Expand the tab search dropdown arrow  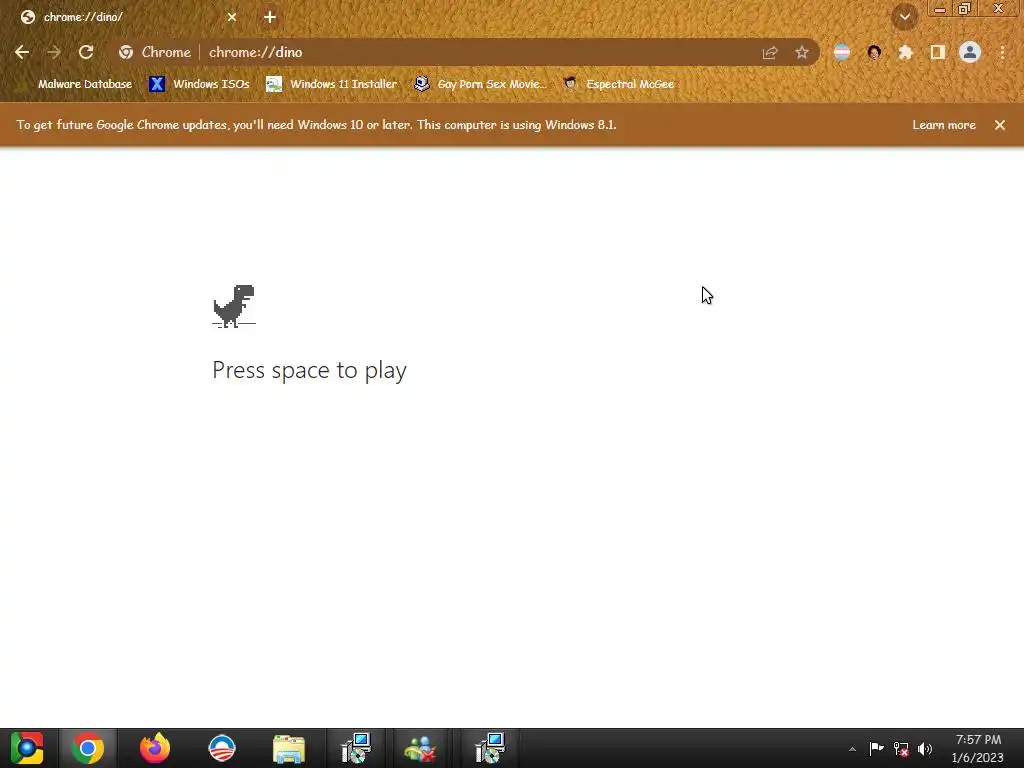(x=905, y=17)
